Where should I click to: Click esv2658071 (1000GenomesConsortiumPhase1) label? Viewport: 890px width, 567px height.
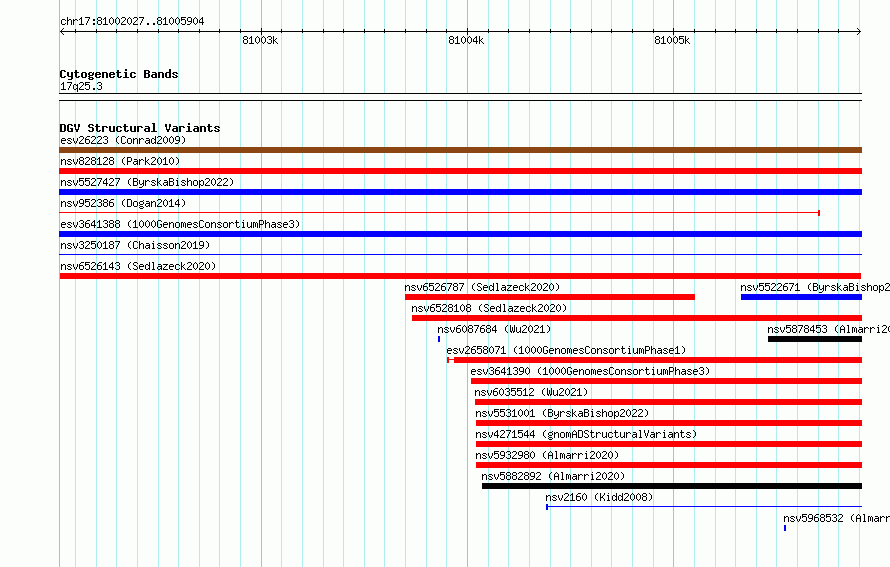pyautogui.click(x=566, y=350)
